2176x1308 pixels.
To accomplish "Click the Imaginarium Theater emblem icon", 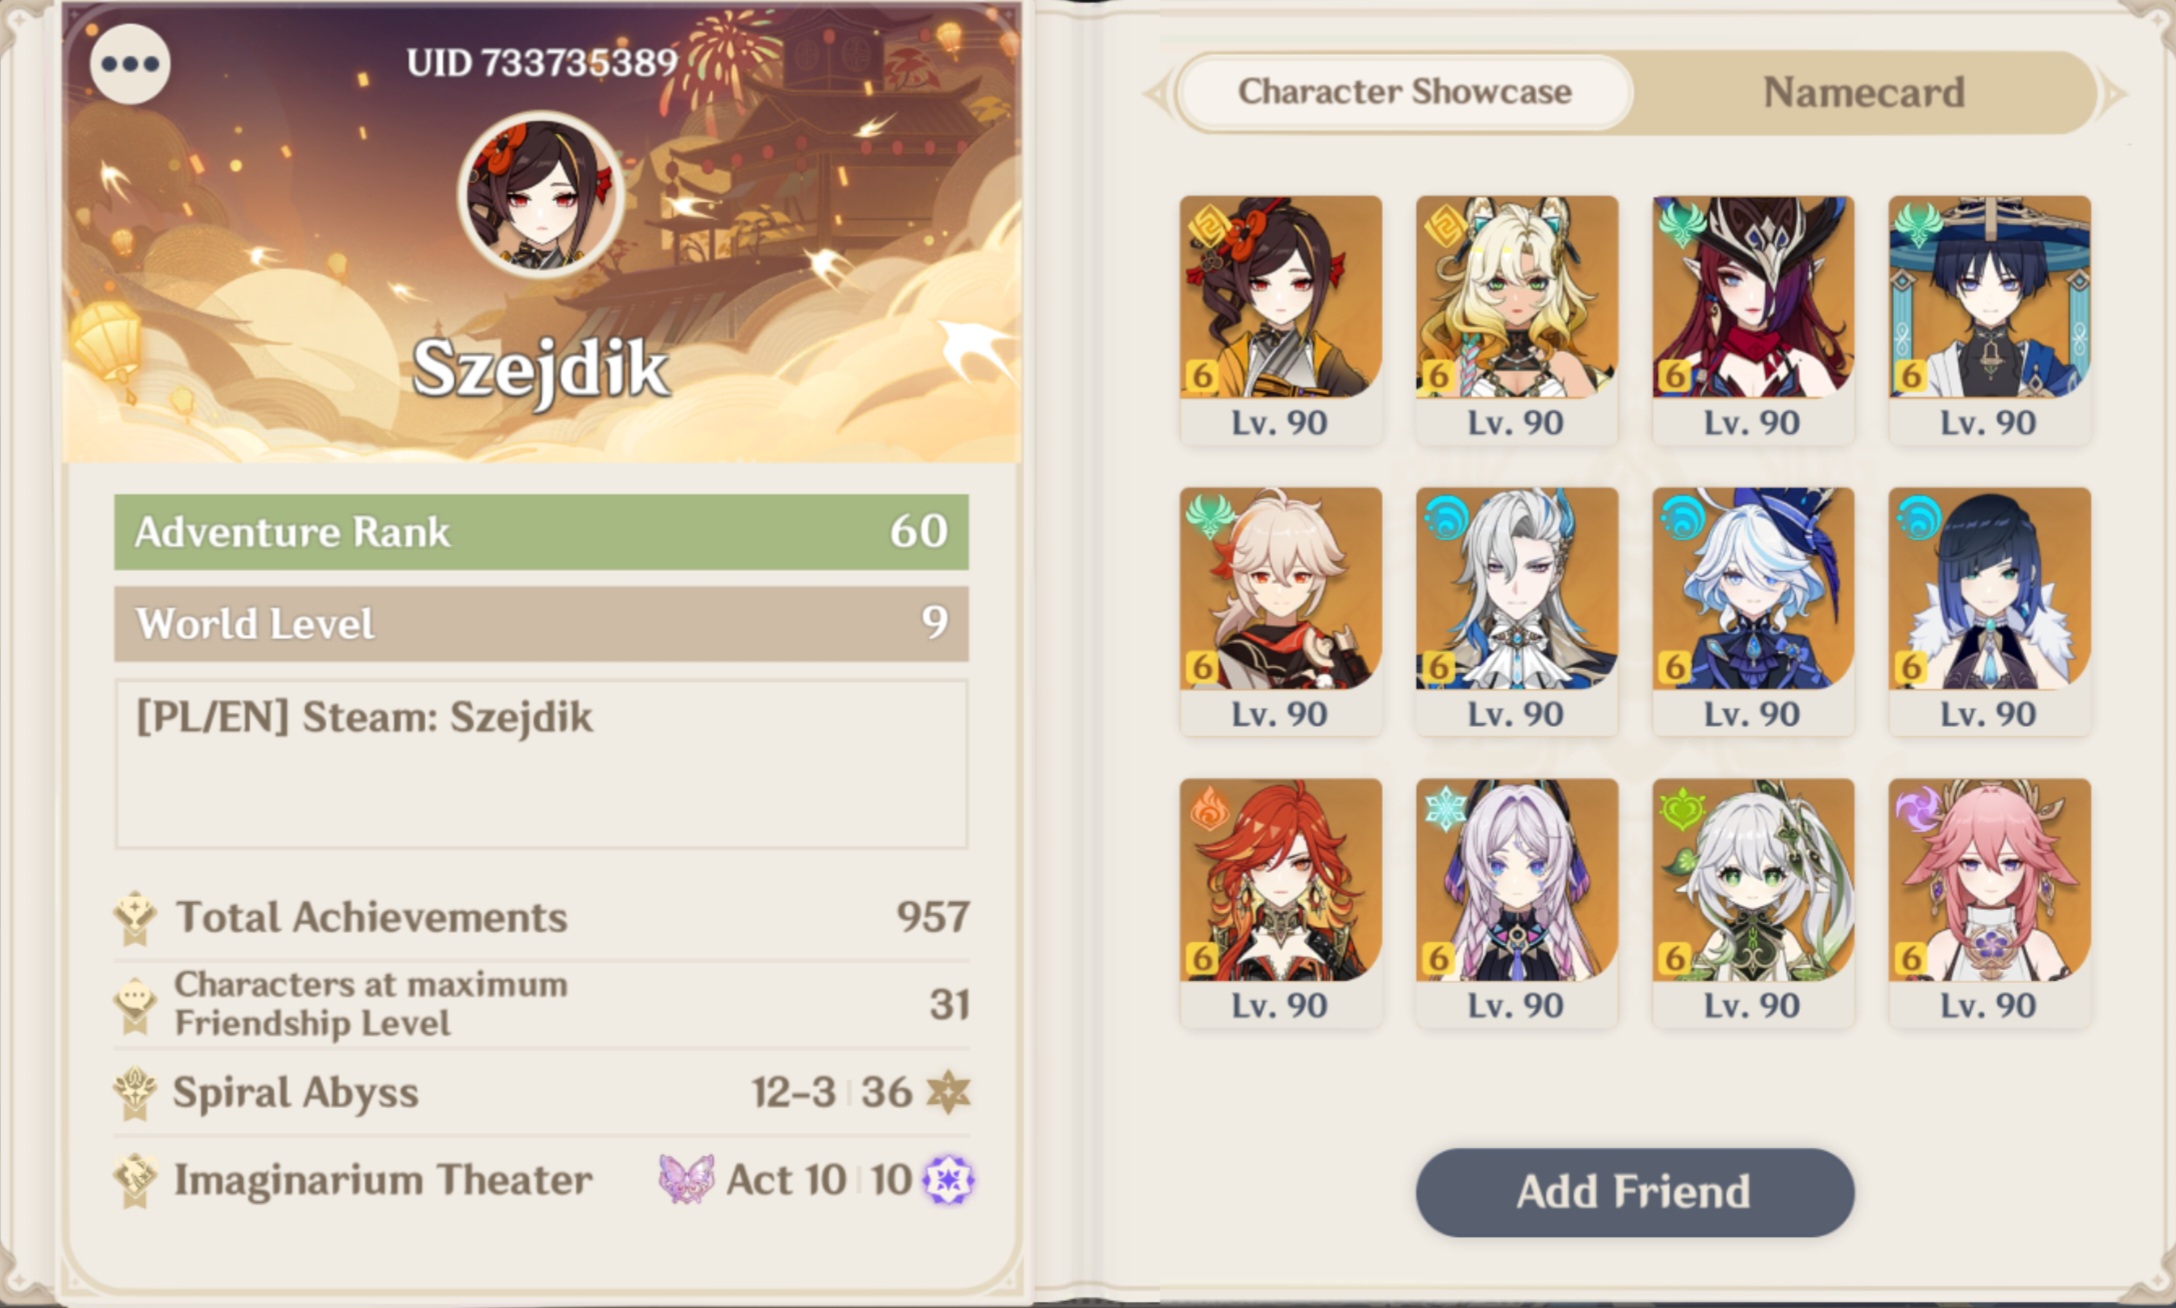I will (x=135, y=1180).
